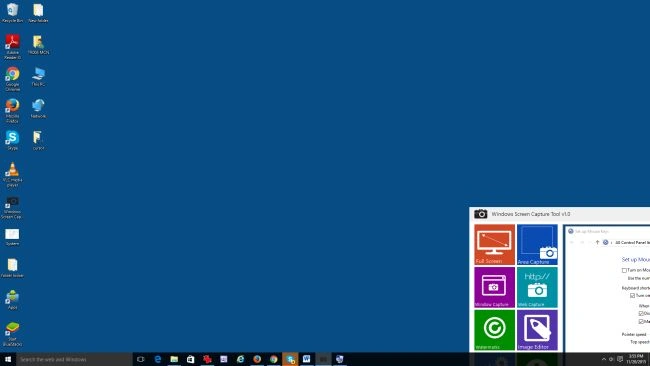Viewport: 650px width, 366px height.
Task: Open This PC desktop icon
Action: point(38,77)
